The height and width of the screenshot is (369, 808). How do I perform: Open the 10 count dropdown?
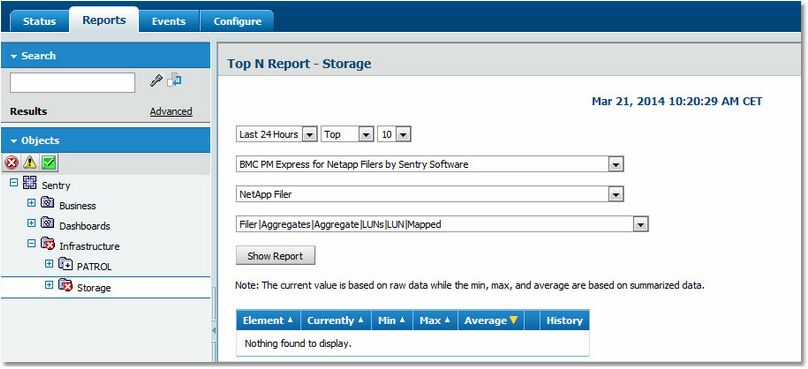(x=403, y=135)
